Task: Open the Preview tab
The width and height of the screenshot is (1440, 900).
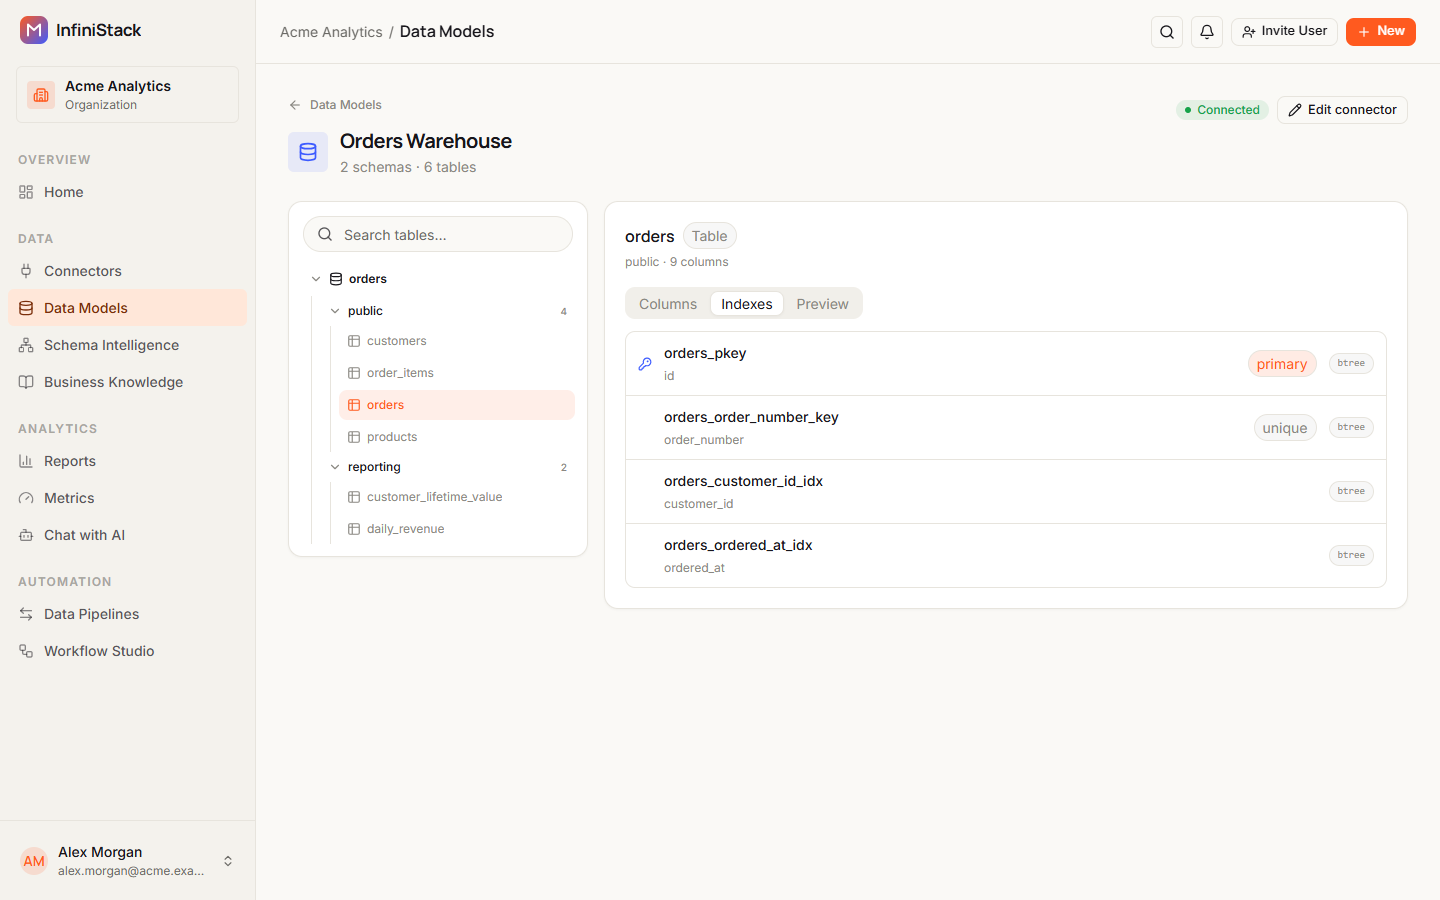Action: (x=822, y=304)
